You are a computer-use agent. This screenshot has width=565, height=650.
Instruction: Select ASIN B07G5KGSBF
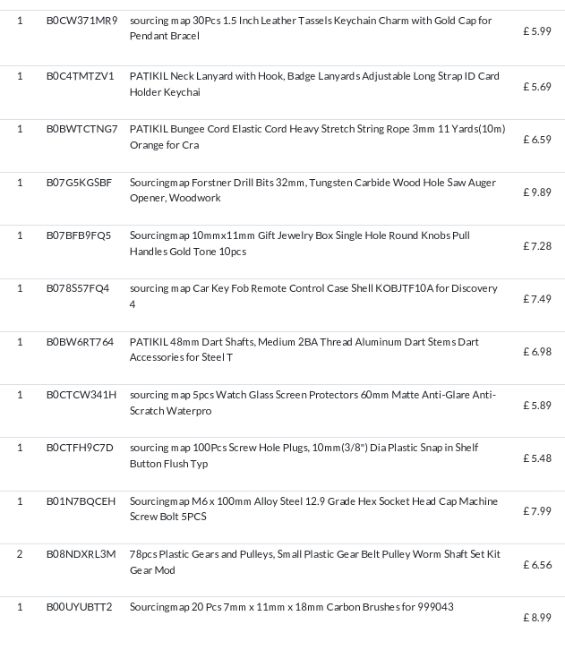click(79, 182)
